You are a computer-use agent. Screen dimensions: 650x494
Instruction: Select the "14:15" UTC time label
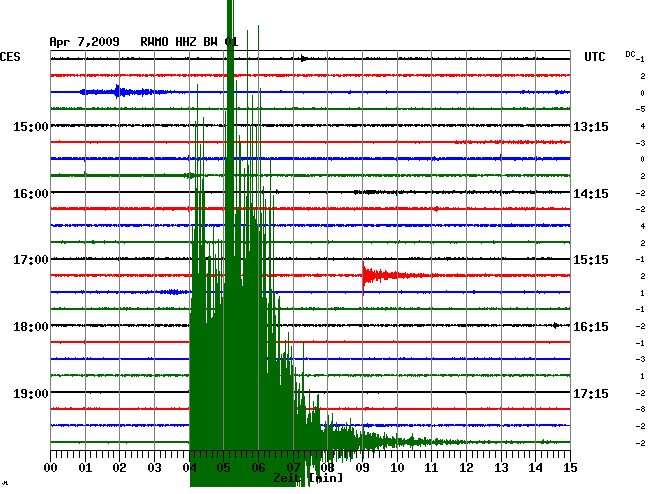tap(591, 194)
